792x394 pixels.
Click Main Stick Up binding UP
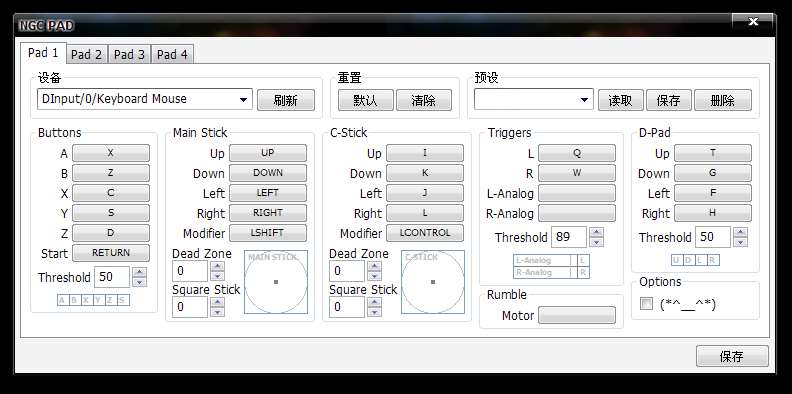pyautogui.click(x=268, y=153)
